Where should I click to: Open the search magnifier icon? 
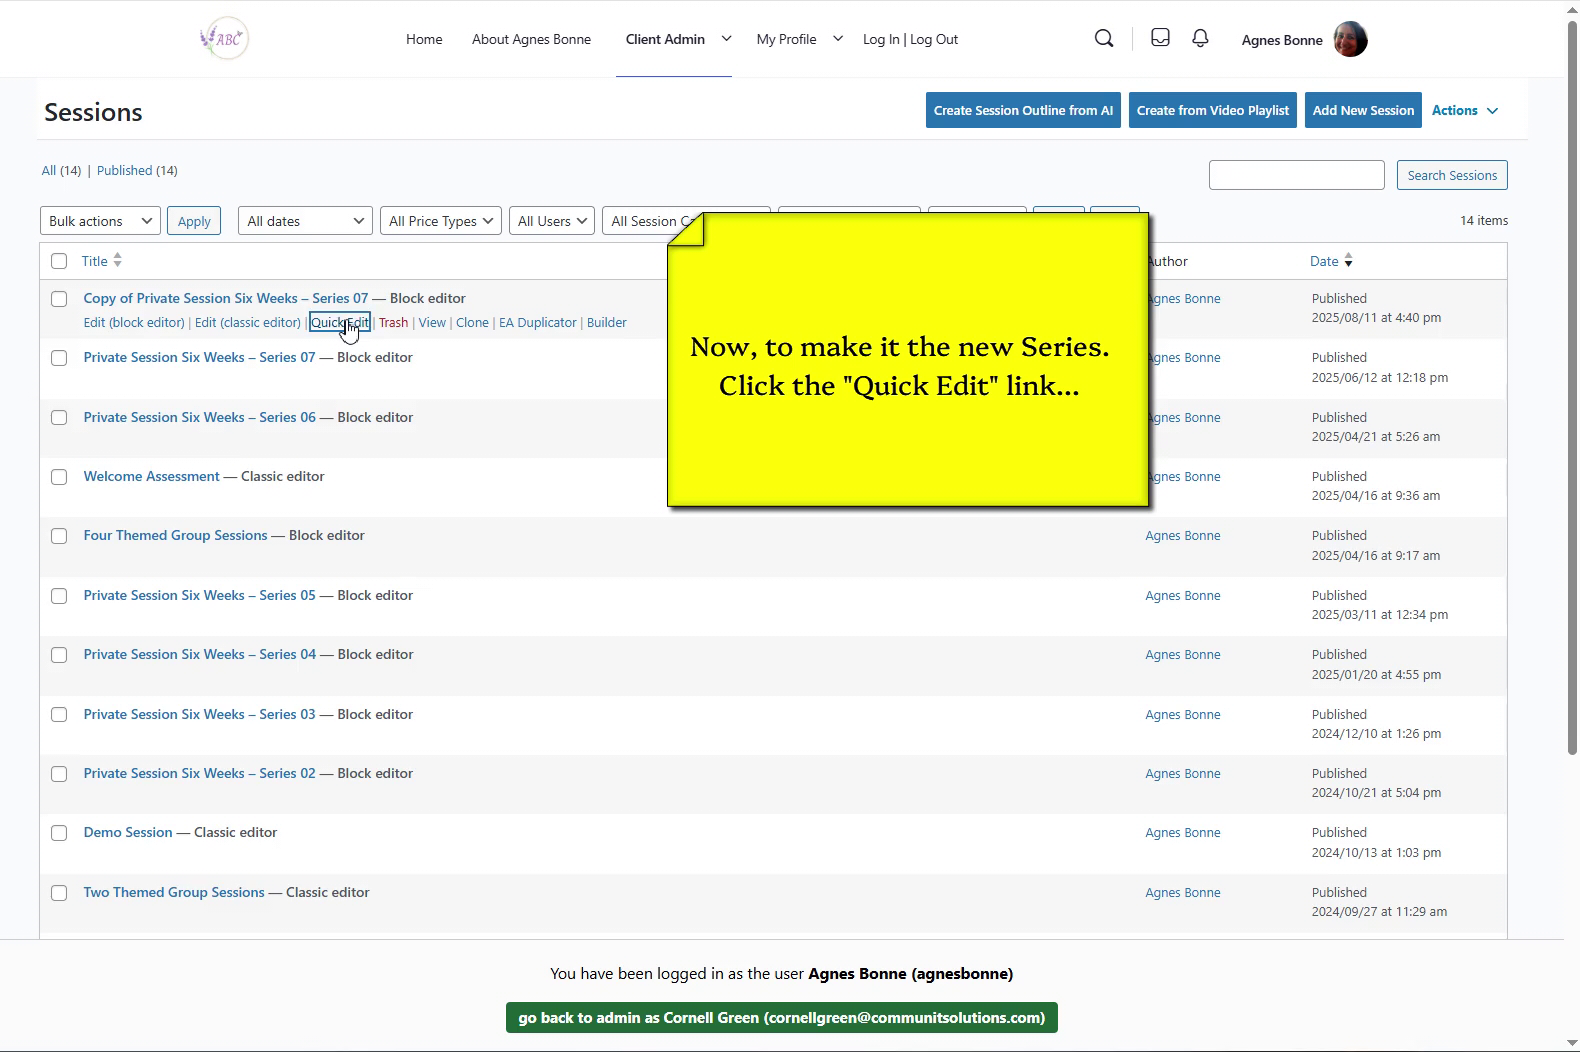pyautogui.click(x=1104, y=39)
